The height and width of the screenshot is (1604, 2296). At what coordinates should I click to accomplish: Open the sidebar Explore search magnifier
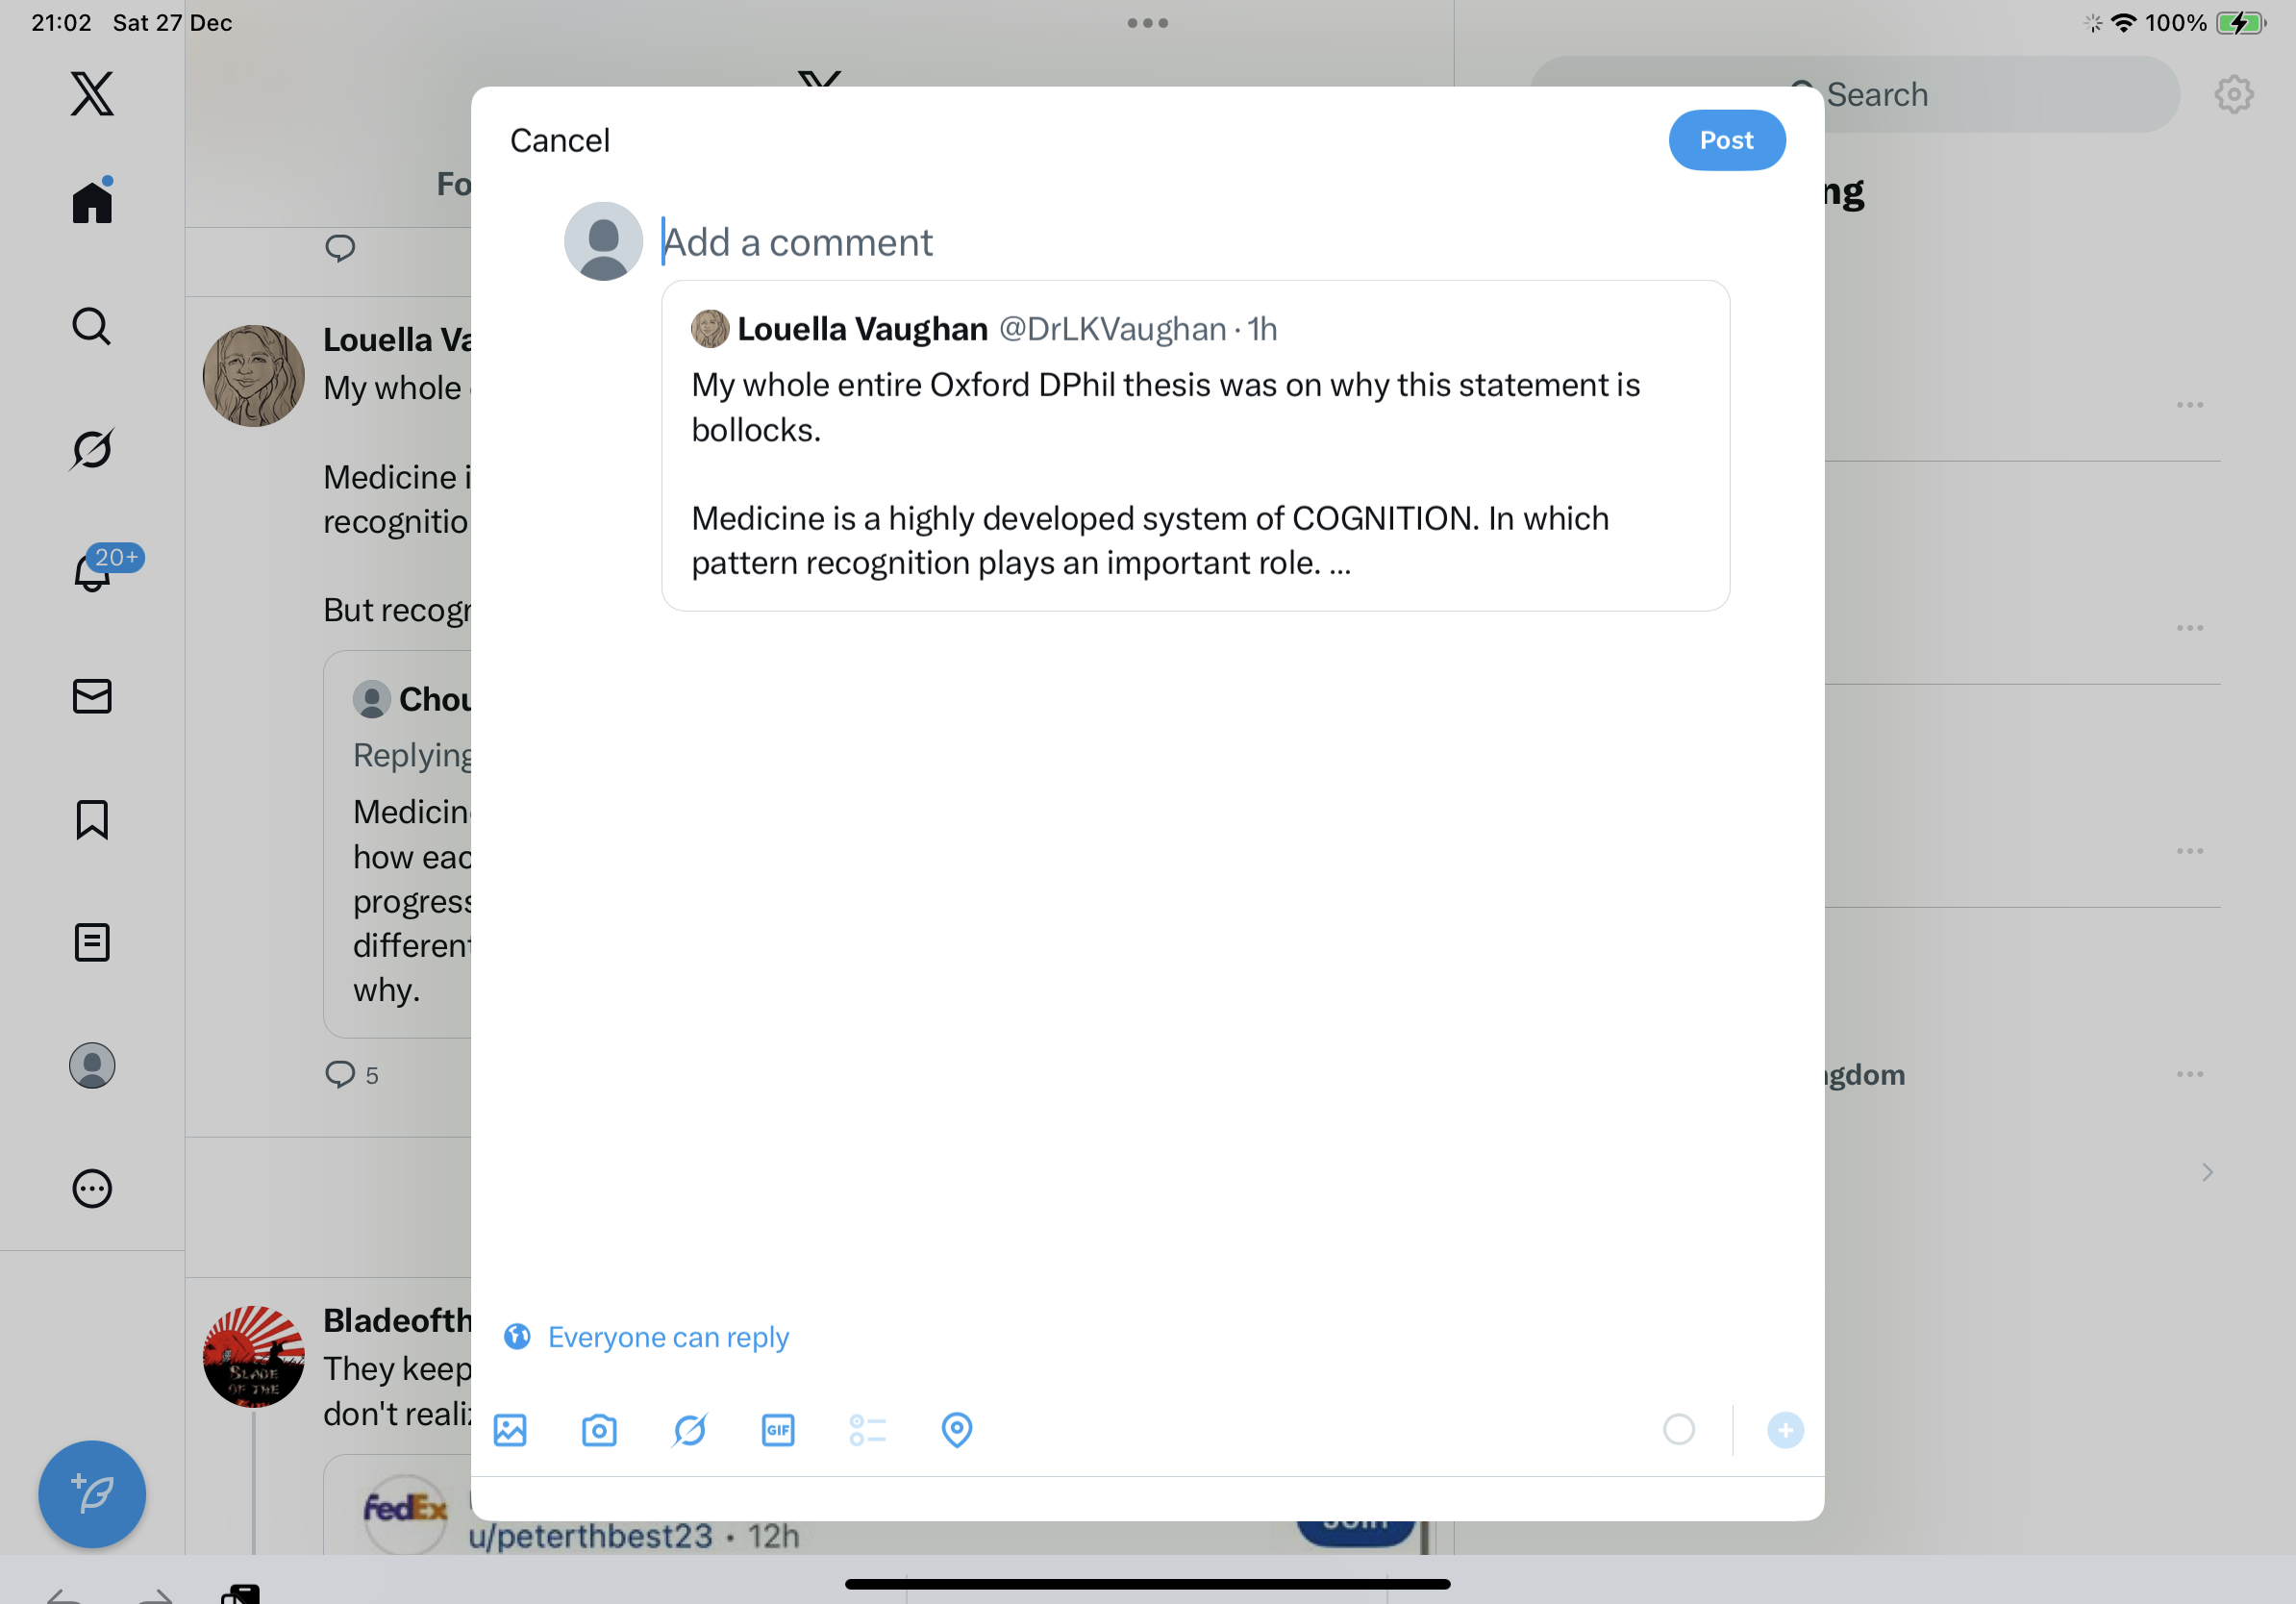pos(92,326)
